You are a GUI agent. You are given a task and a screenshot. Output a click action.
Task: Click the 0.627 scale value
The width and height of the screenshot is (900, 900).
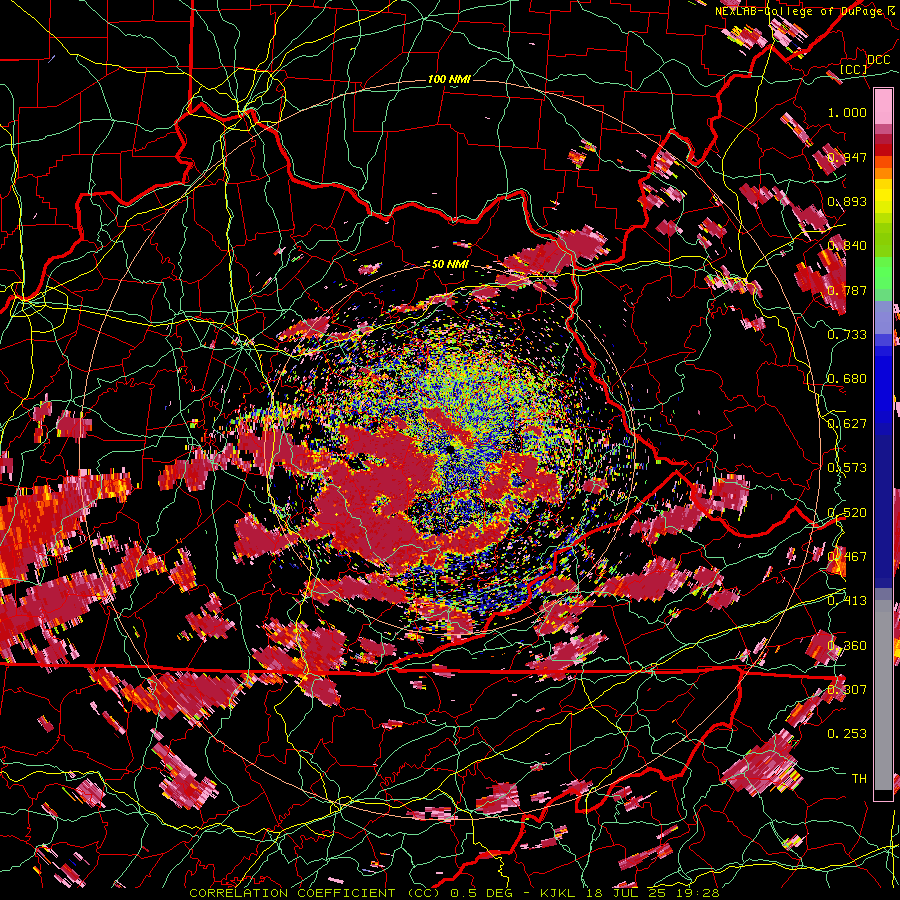[847, 424]
